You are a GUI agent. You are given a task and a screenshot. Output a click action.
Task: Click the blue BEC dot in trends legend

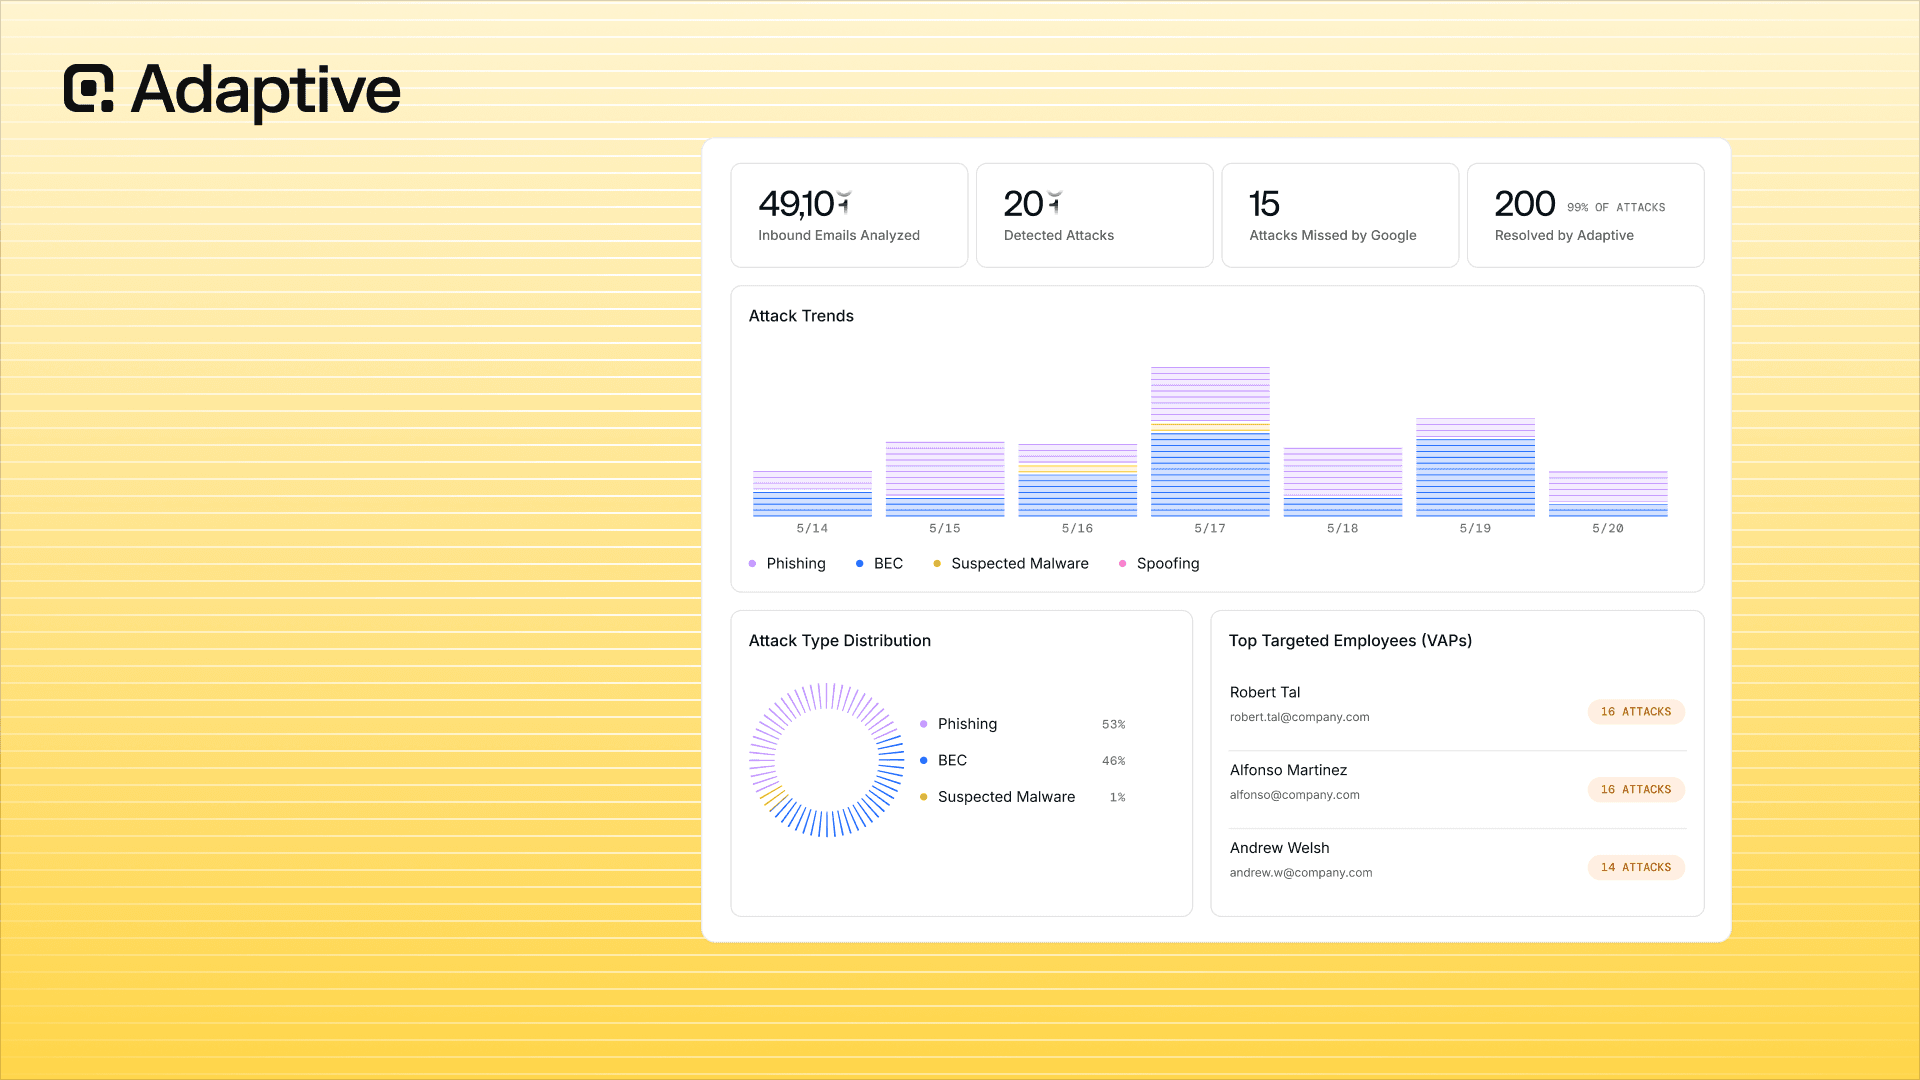tap(859, 564)
